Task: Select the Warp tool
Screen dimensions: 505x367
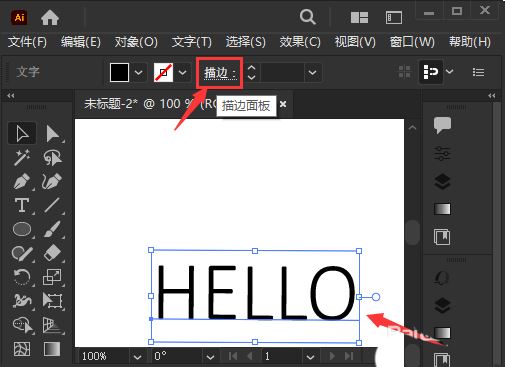Action: tap(22, 301)
